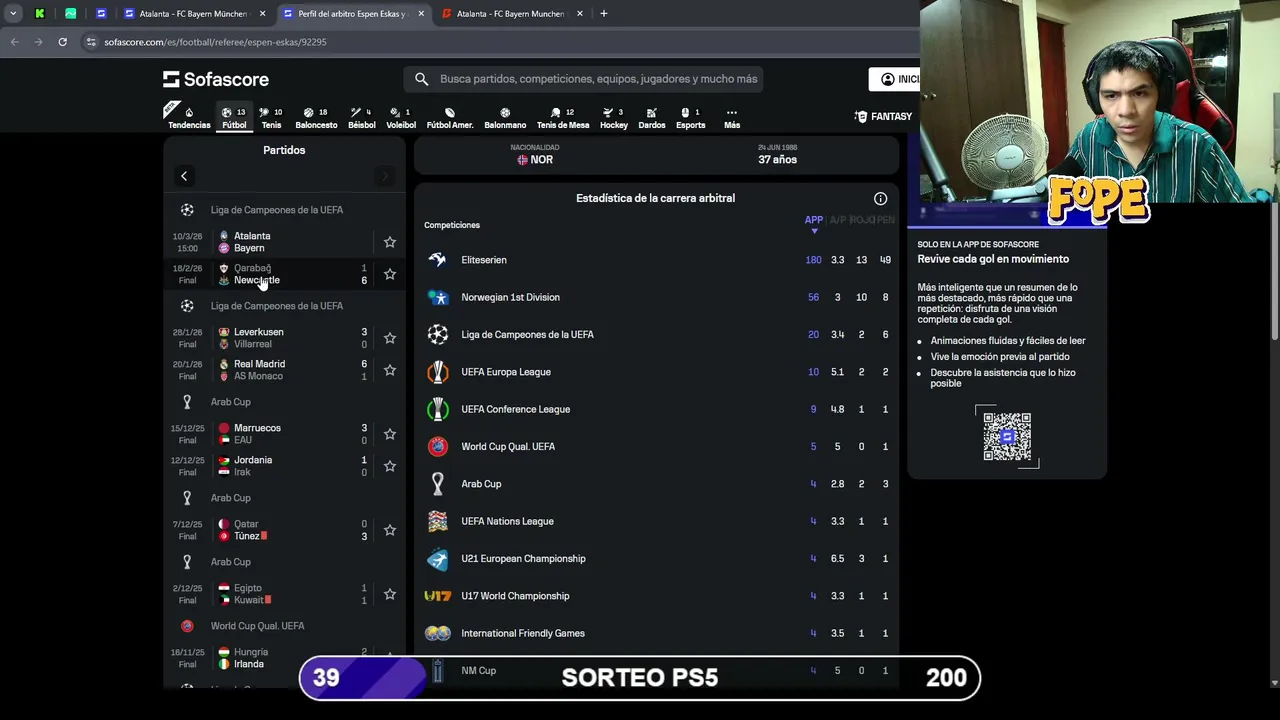Click the Norwegian 1st Division icon
1280x720 pixels.
tap(437, 297)
